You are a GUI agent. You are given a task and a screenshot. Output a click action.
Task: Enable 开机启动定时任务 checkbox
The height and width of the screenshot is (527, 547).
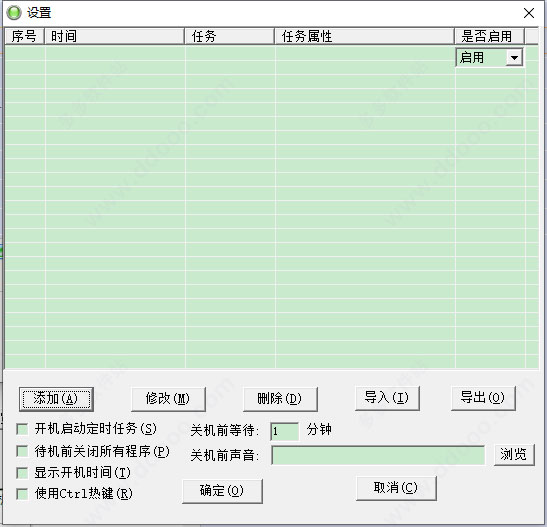point(22,429)
